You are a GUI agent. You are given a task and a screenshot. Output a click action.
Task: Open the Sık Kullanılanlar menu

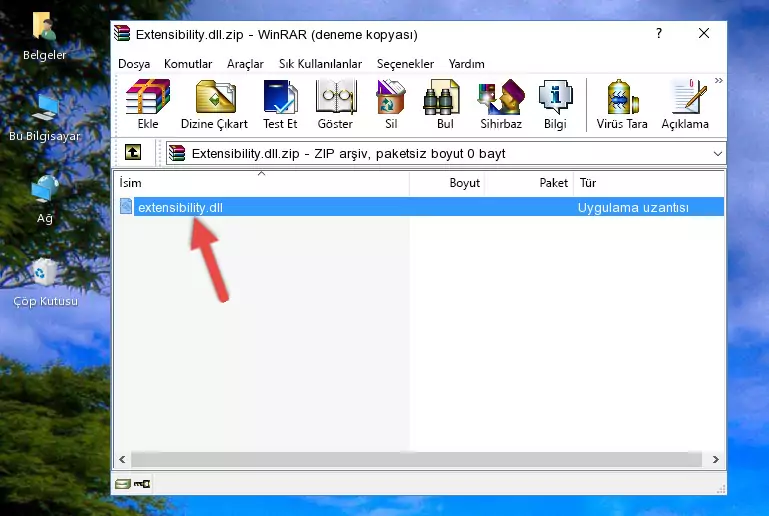coord(320,64)
